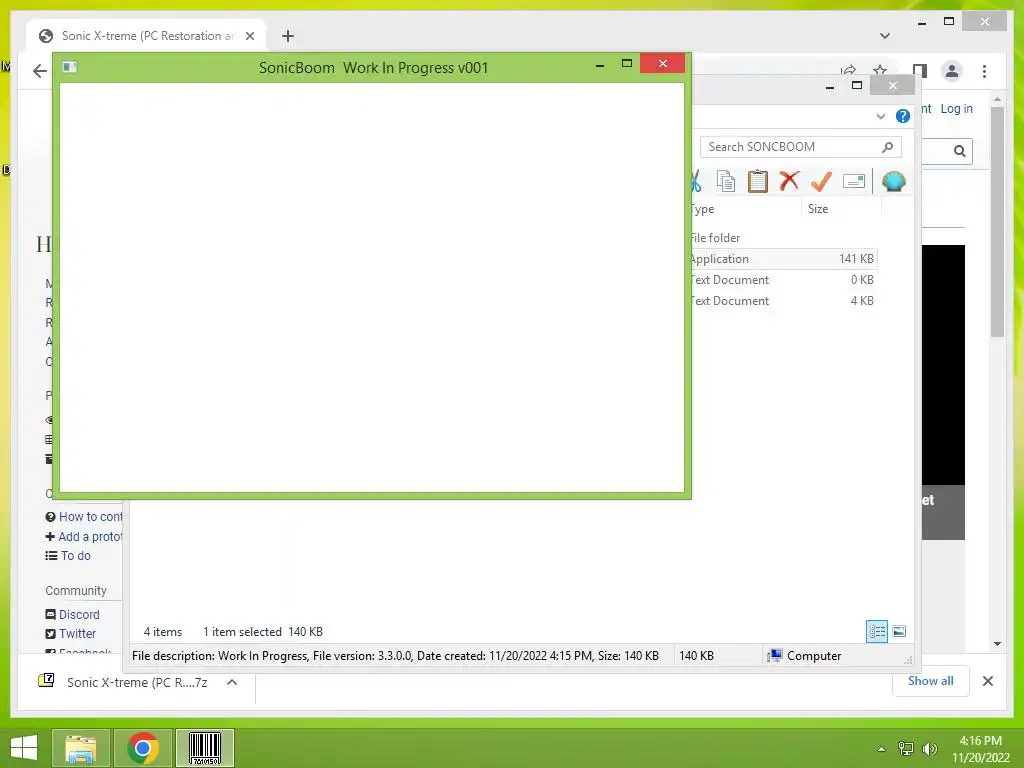This screenshot has height=768, width=1024.
Task: Click the Log in link on page
Action: (x=957, y=108)
